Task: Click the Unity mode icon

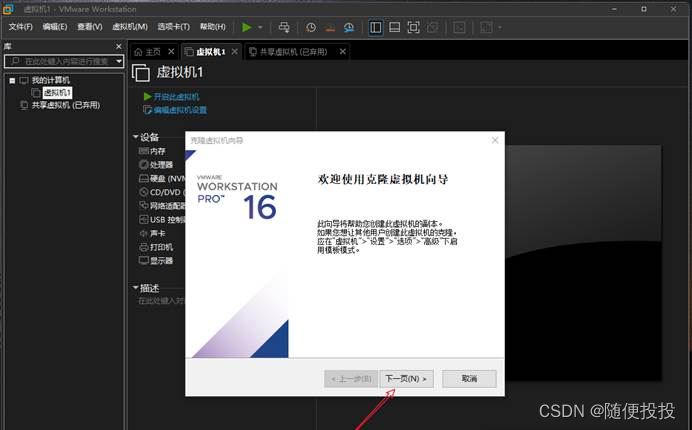Action: click(432, 27)
